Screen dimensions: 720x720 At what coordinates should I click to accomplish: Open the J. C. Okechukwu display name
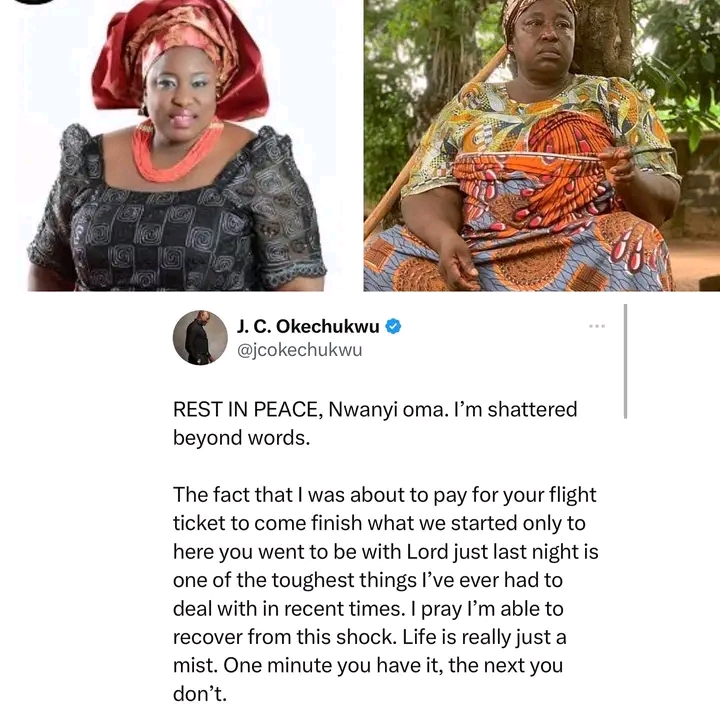point(308,326)
